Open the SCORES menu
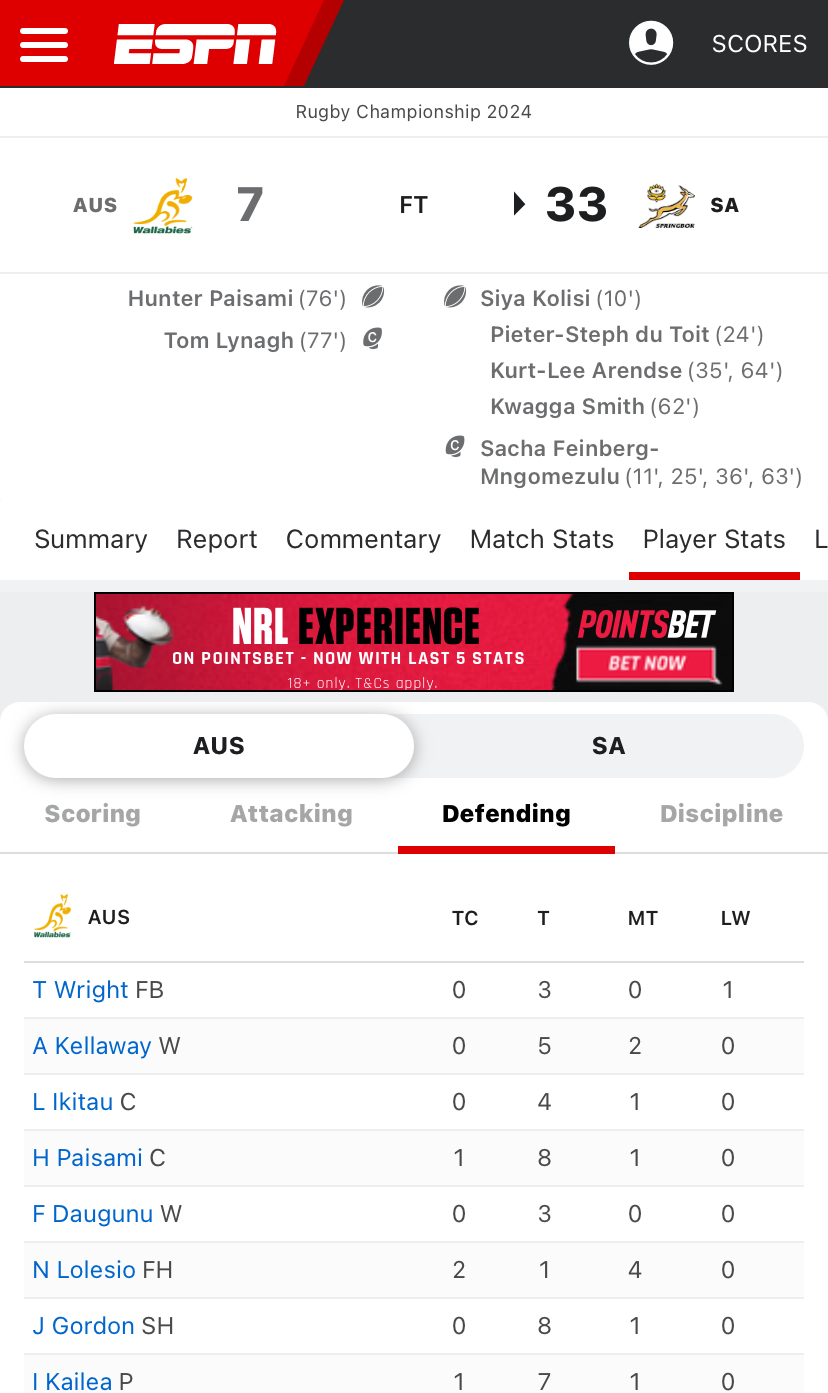Image resolution: width=828 pixels, height=1393 pixels. point(759,44)
